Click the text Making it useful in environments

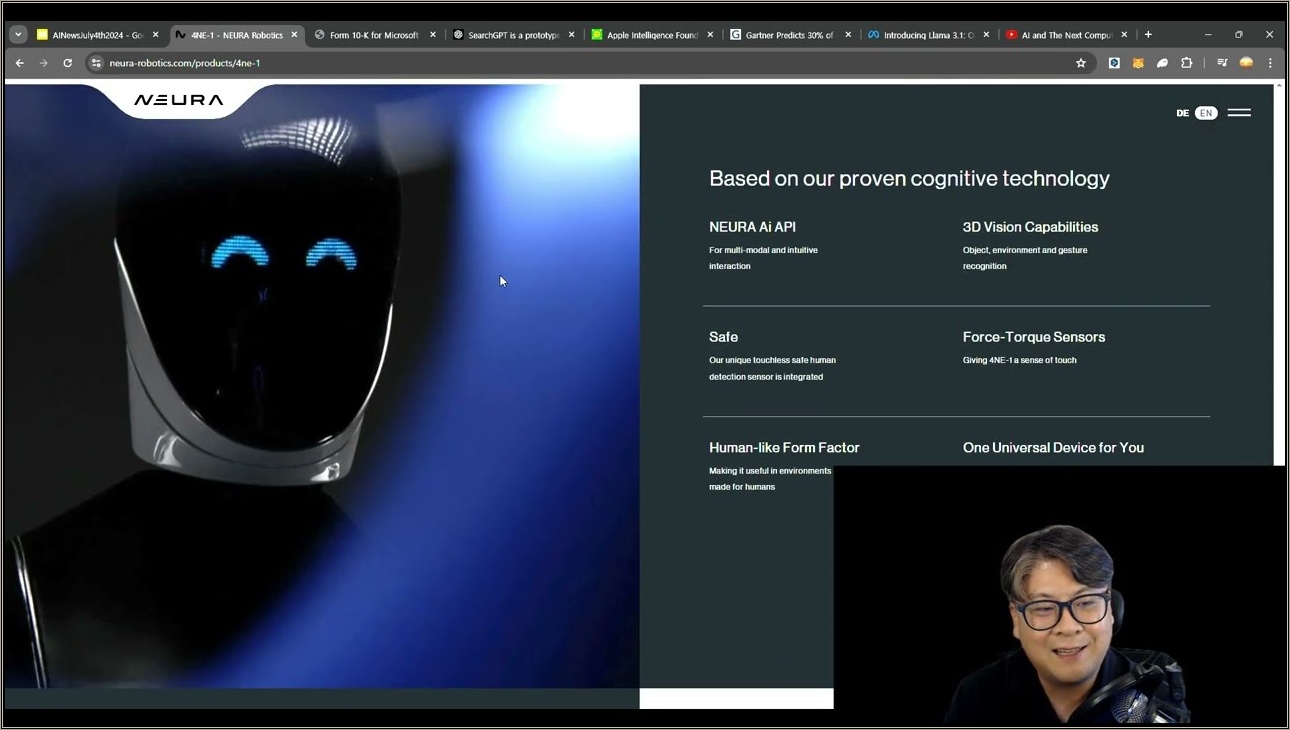[x=770, y=471]
